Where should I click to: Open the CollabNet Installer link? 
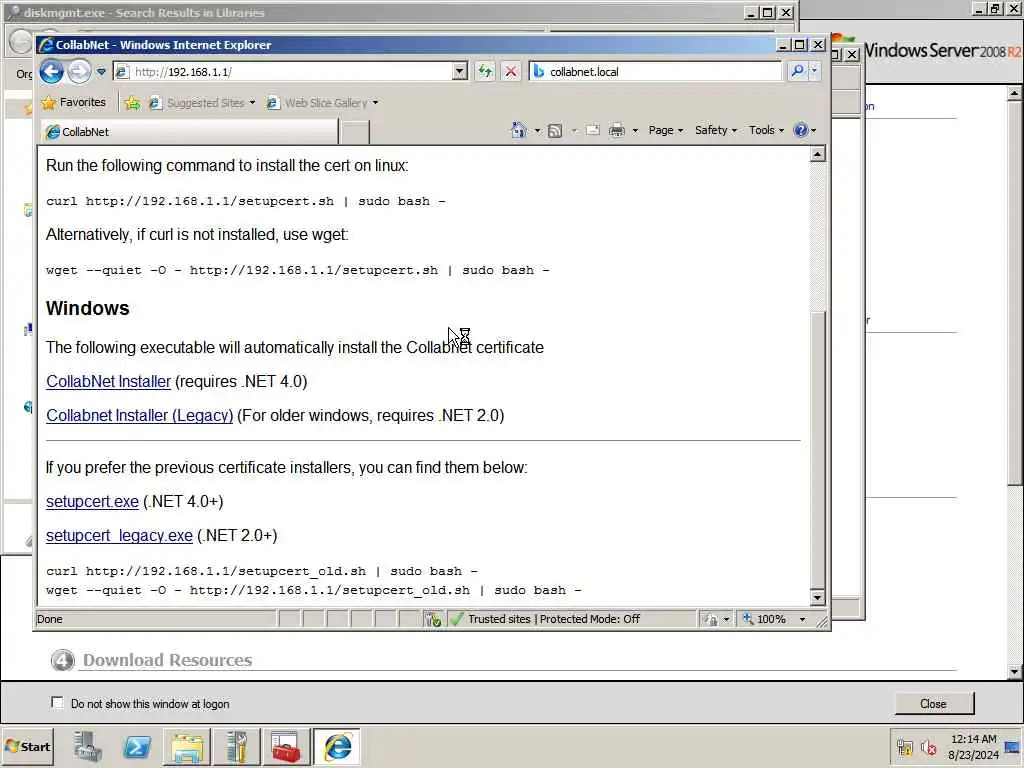108,381
